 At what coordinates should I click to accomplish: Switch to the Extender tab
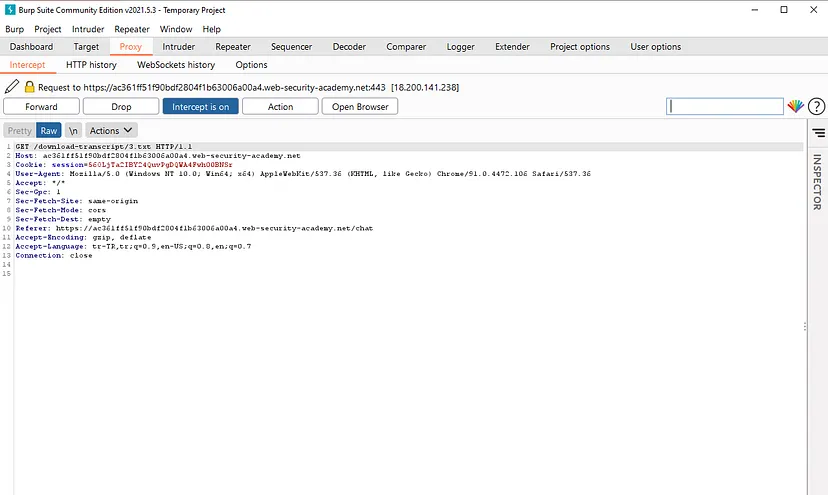(x=512, y=46)
